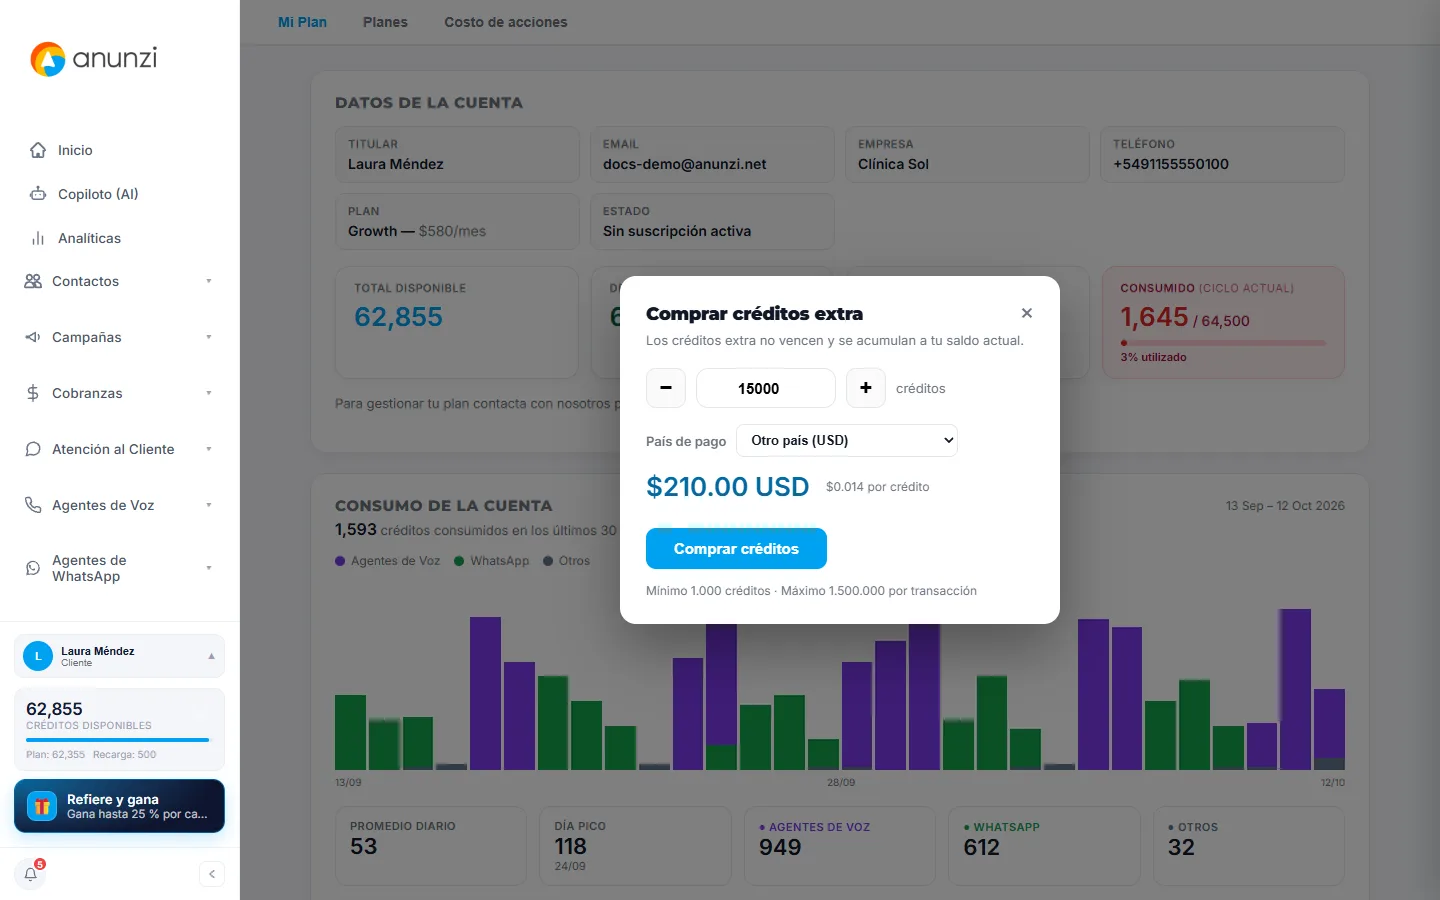The width and height of the screenshot is (1440, 900).
Task: Click the Agentes de WhatsApp icon
Action: click(33, 568)
